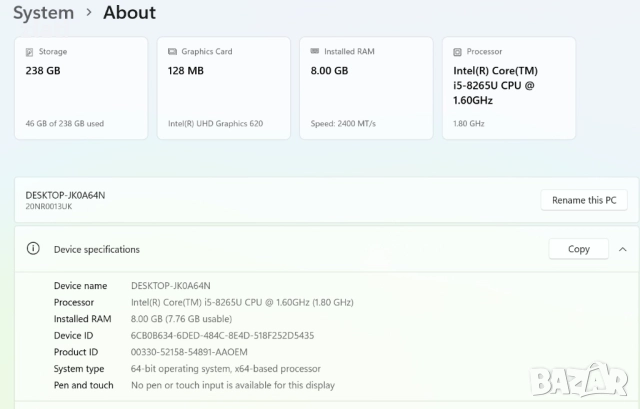Click the Processor chip icon
This screenshot has width=640, height=409.
(457, 51)
